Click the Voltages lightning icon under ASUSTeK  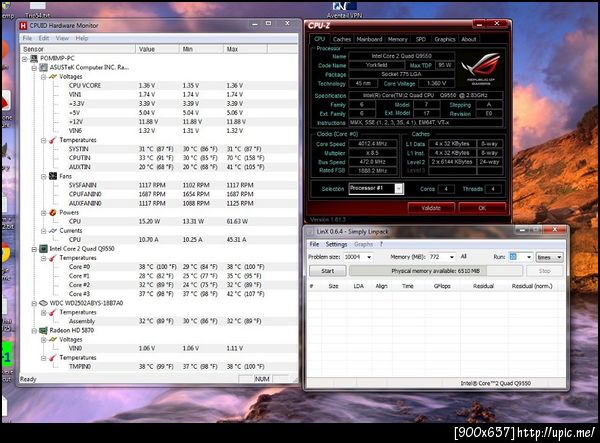53,77
